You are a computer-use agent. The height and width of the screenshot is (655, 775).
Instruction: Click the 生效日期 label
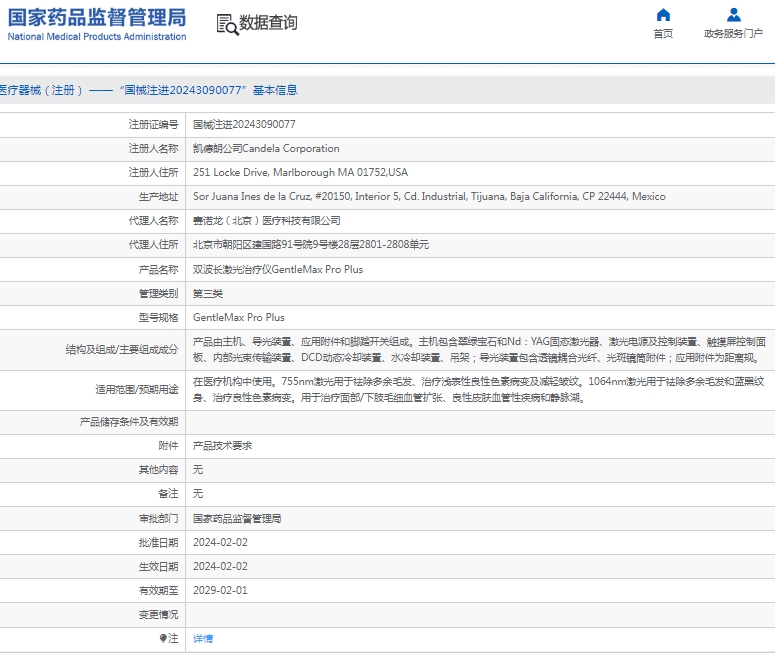click(x=158, y=567)
